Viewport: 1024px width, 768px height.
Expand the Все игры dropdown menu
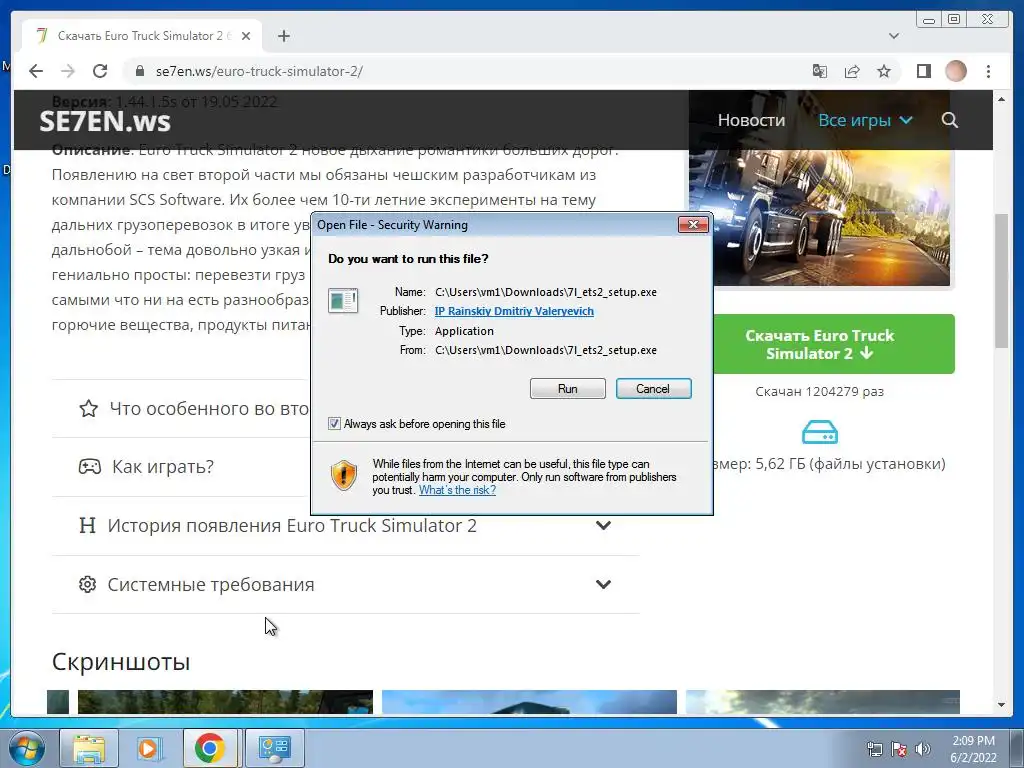865,120
